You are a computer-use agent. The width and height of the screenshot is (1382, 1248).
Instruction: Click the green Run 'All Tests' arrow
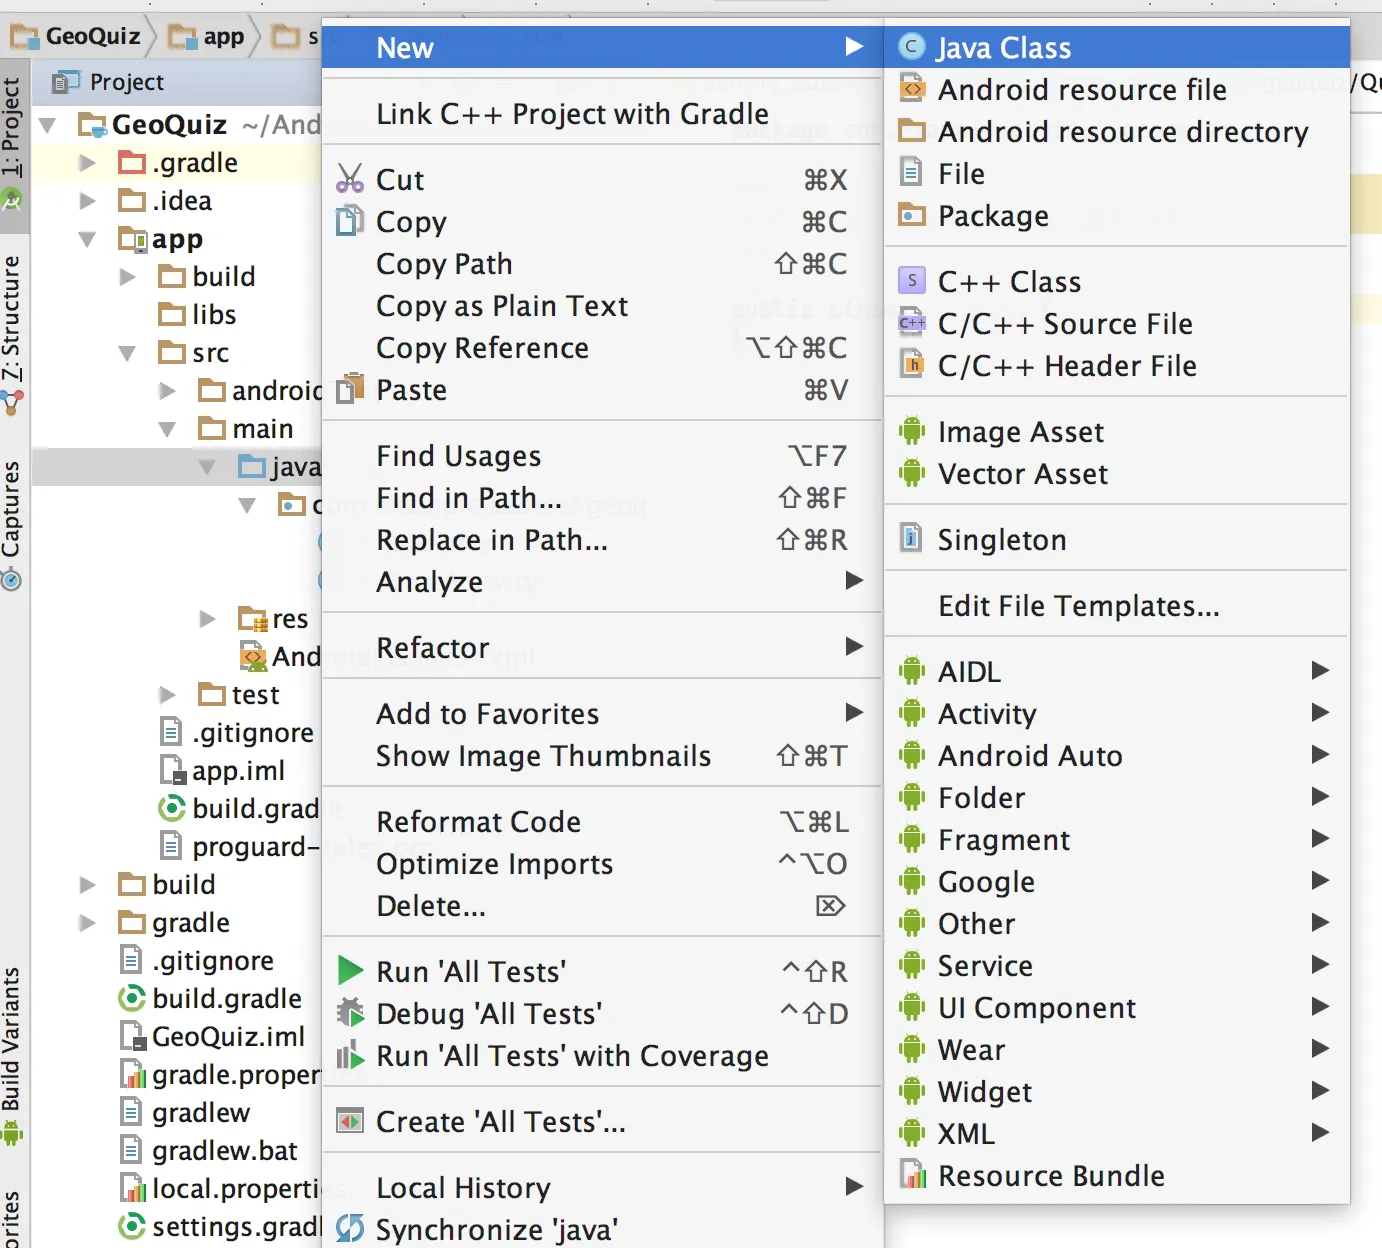point(350,971)
